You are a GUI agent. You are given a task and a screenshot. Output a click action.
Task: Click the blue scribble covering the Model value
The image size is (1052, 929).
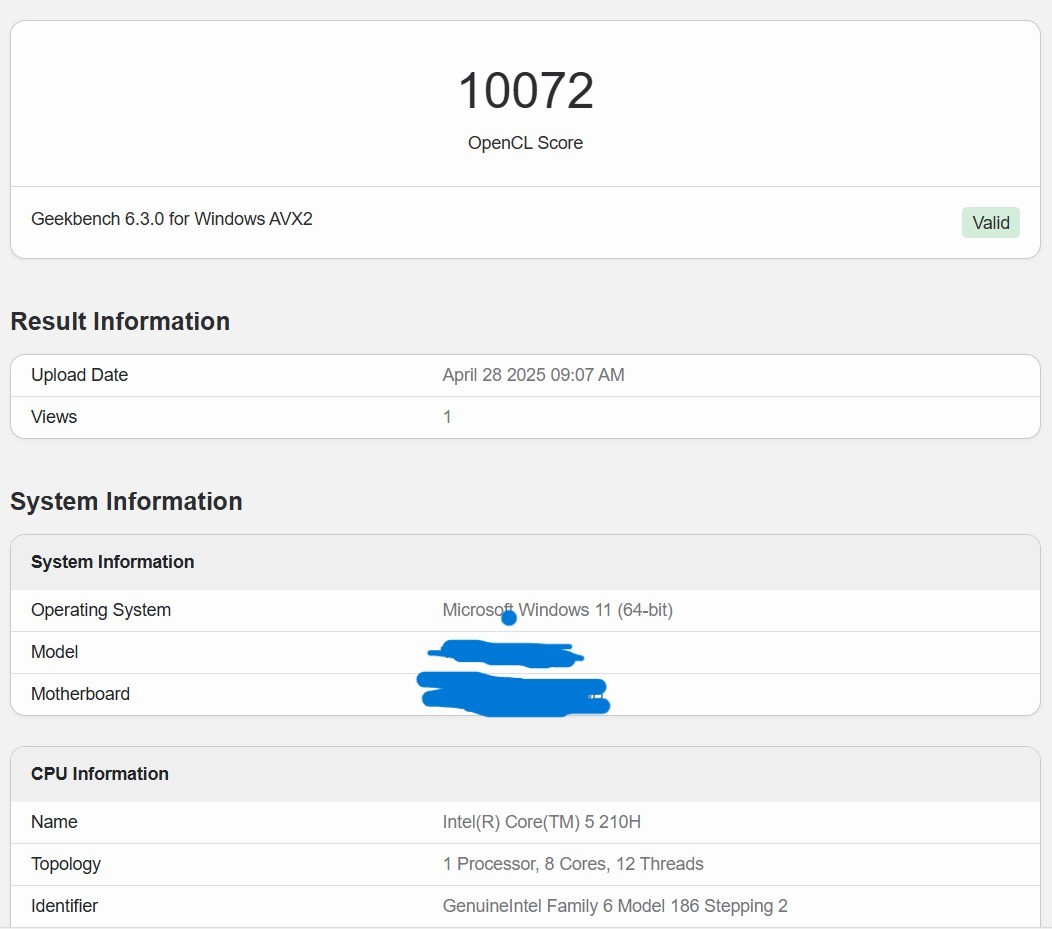(x=505, y=654)
